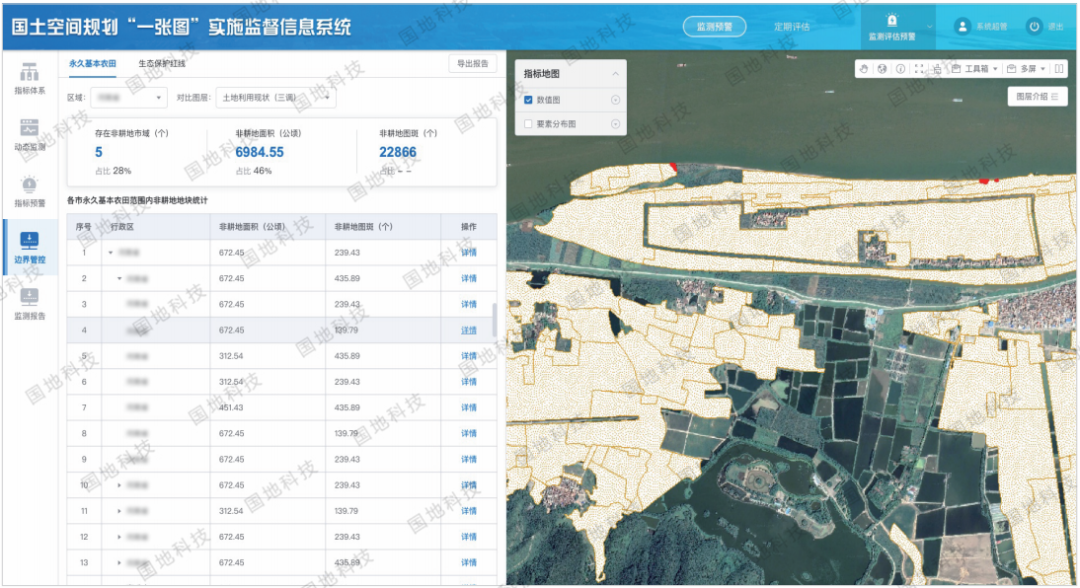Click the 退出 power icon

[1034, 26]
